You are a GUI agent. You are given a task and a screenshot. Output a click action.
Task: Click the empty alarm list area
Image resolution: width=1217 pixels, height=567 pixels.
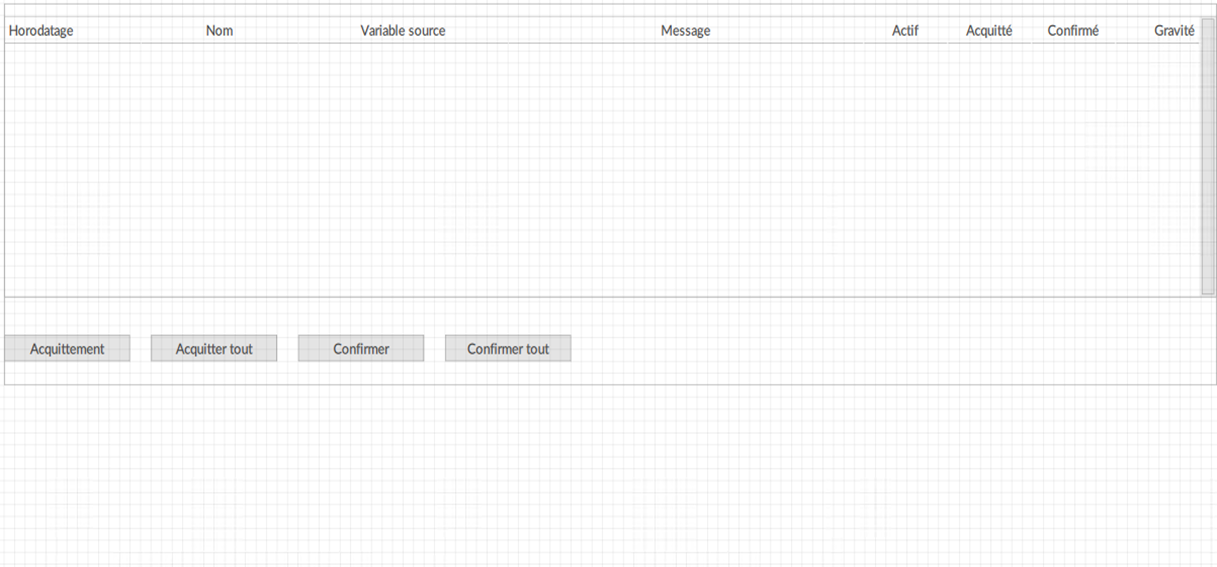(602, 169)
